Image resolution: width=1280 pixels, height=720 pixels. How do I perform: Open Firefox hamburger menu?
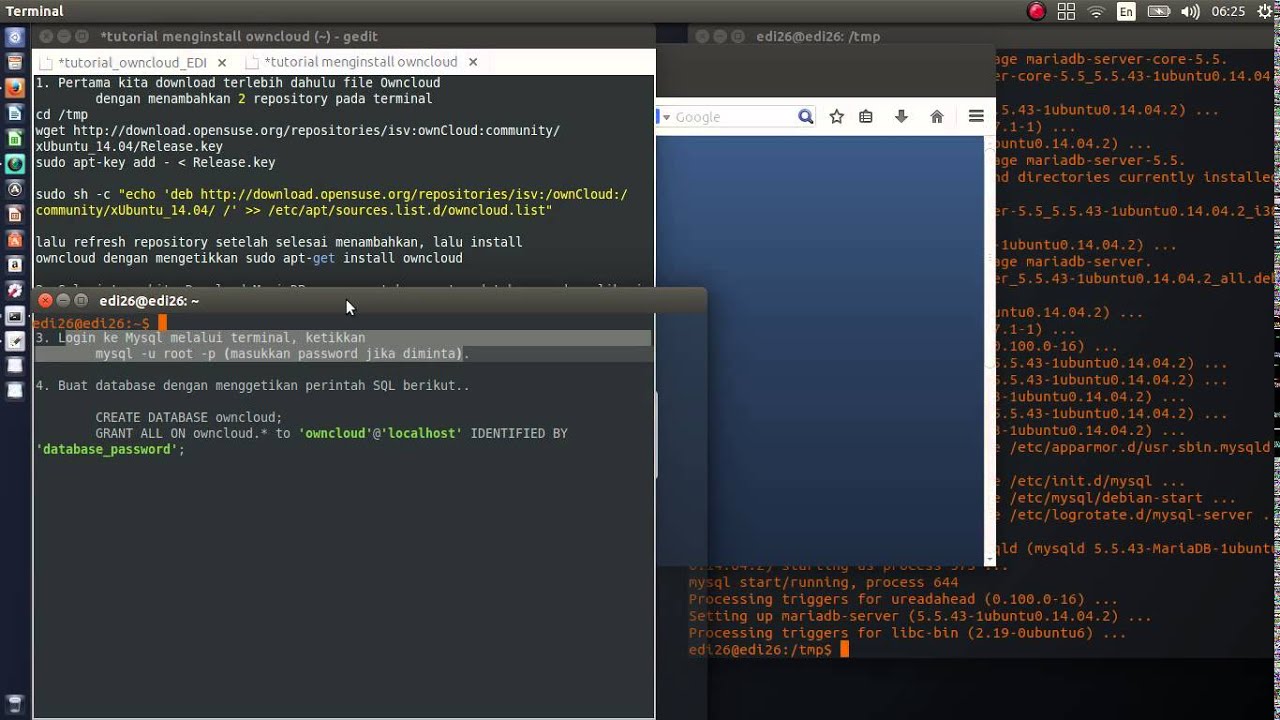tap(977, 117)
